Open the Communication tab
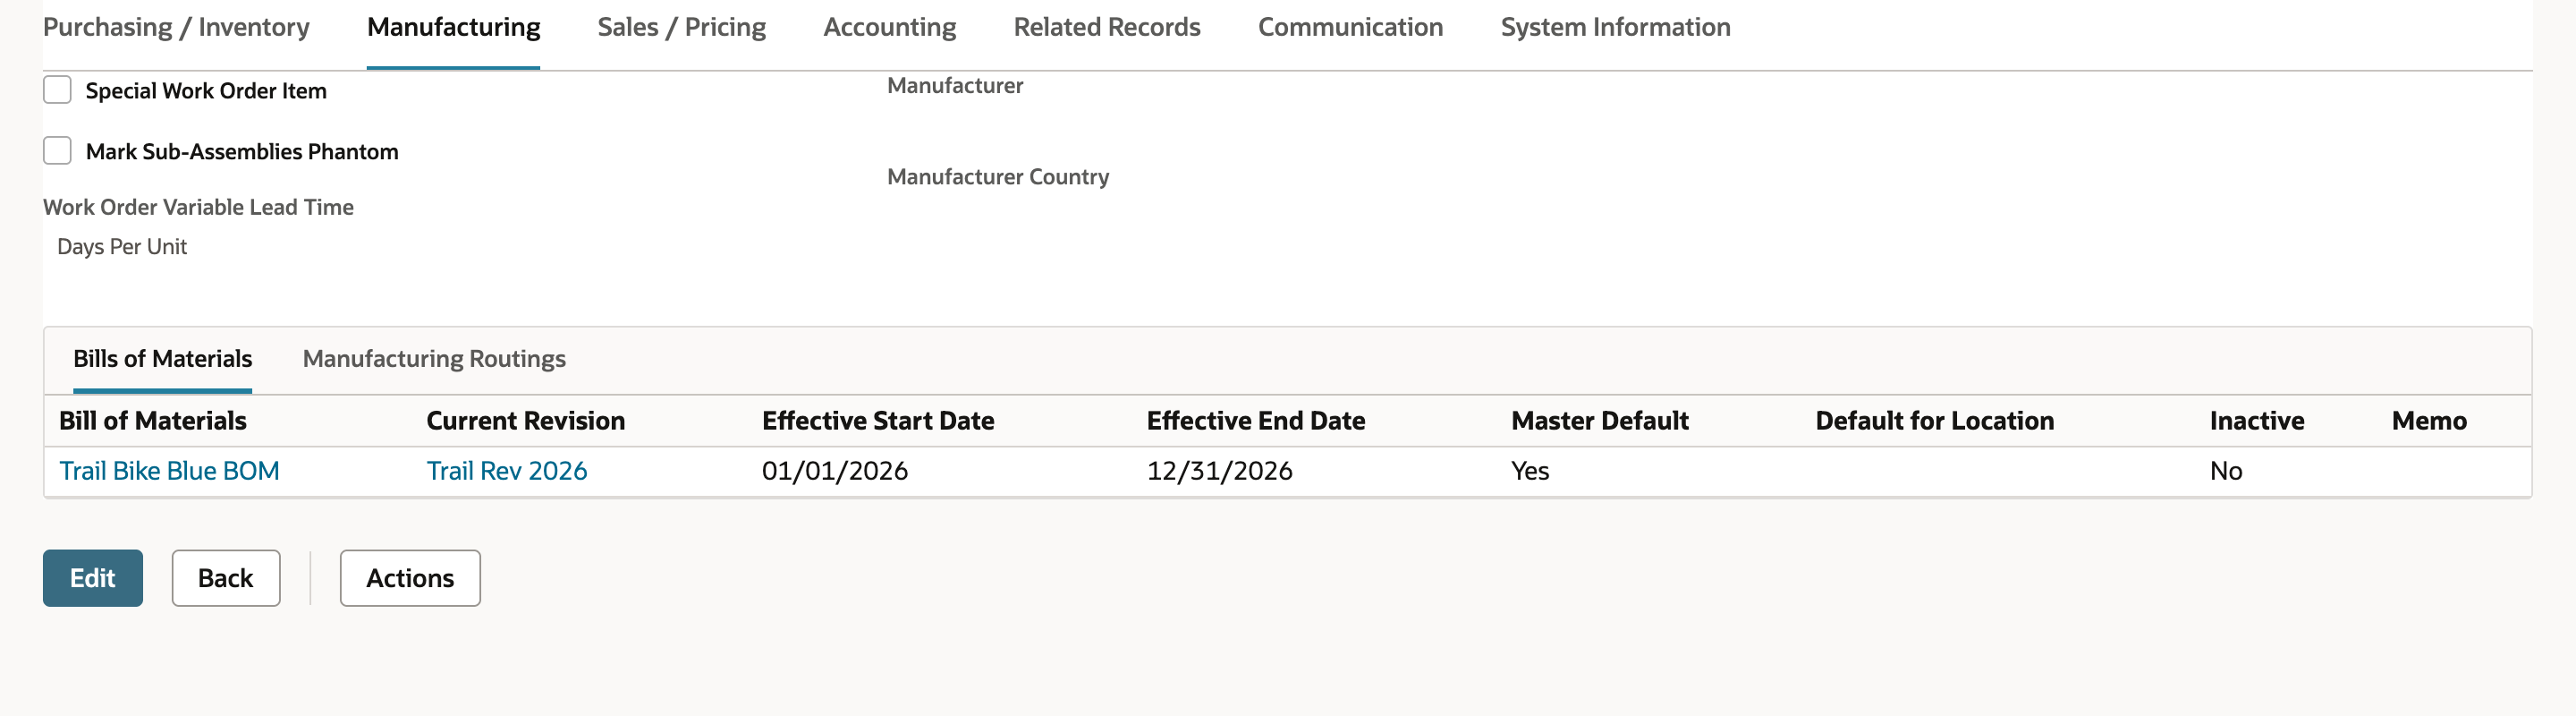Screen dimensions: 2576x716 [x=1350, y=27]
